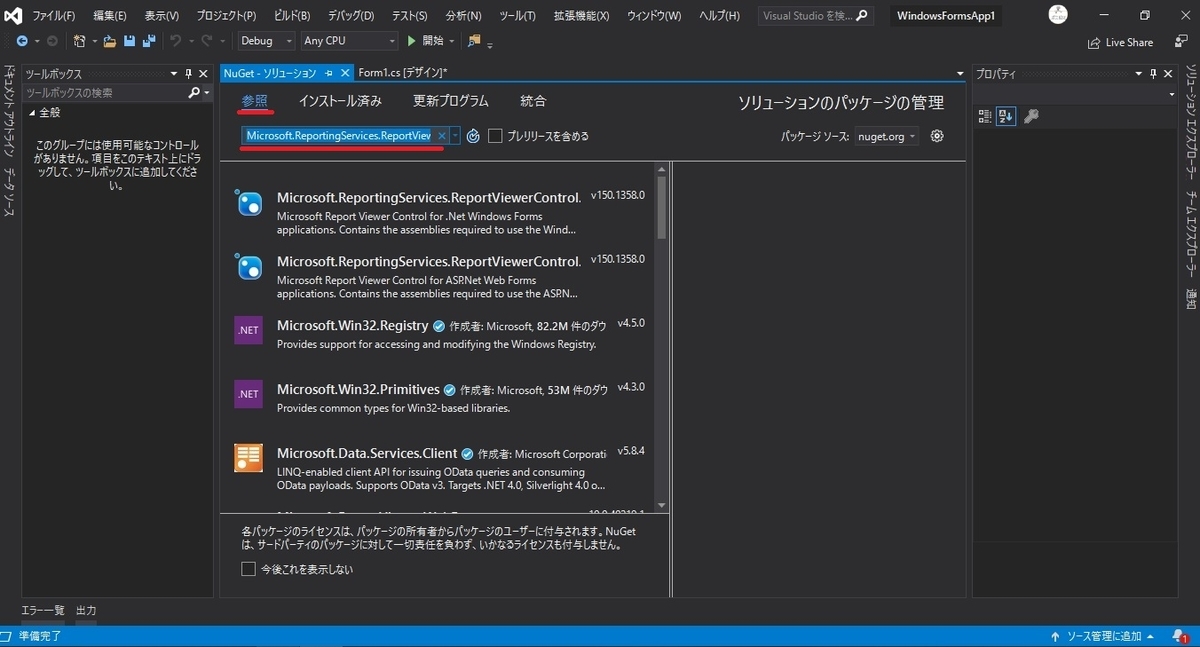Click the find in files icon beside 開始
Viewport: 1200px width, 647px height.
[474, 41]
